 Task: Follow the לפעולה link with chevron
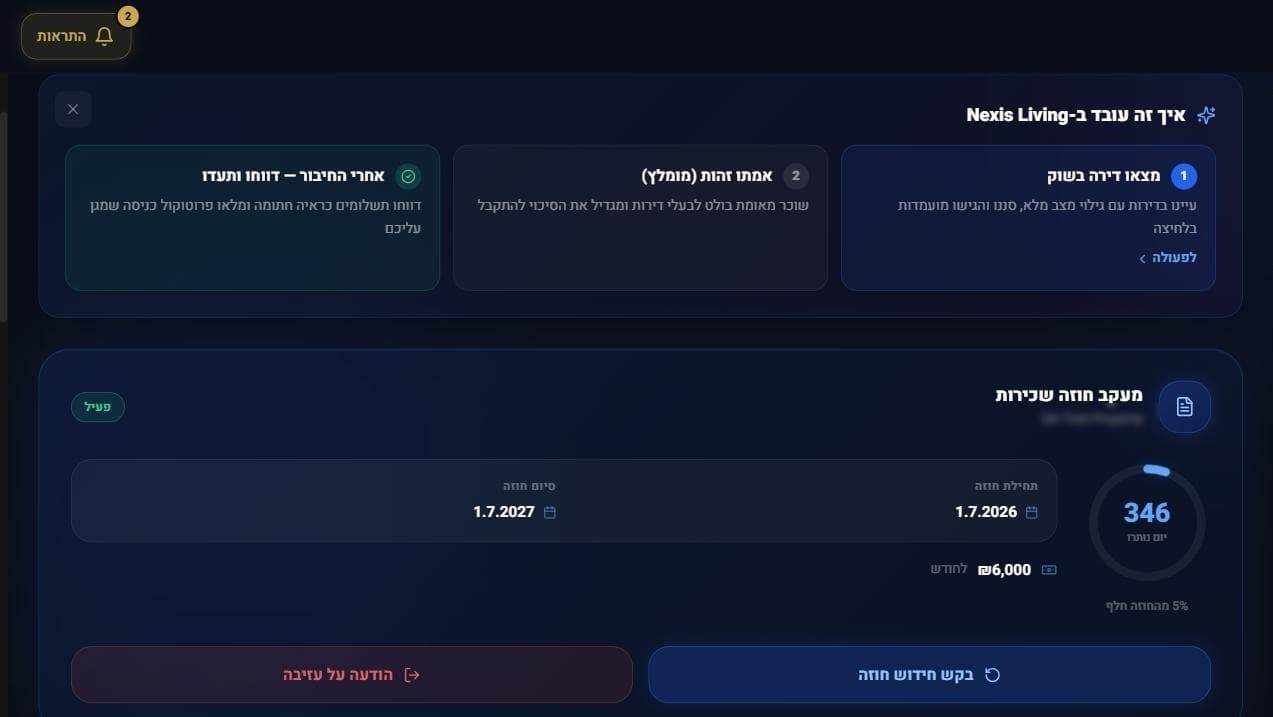pyautogui.click(x=1167, y=258)
